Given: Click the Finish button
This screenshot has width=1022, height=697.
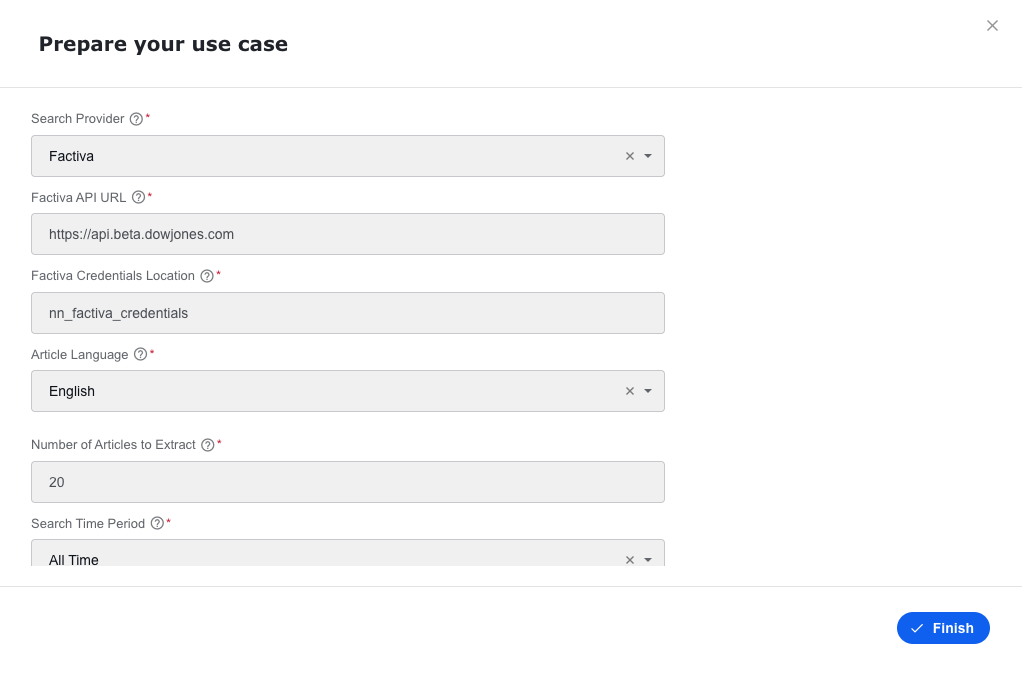Looking at the screenshot, I should [943, 628].
